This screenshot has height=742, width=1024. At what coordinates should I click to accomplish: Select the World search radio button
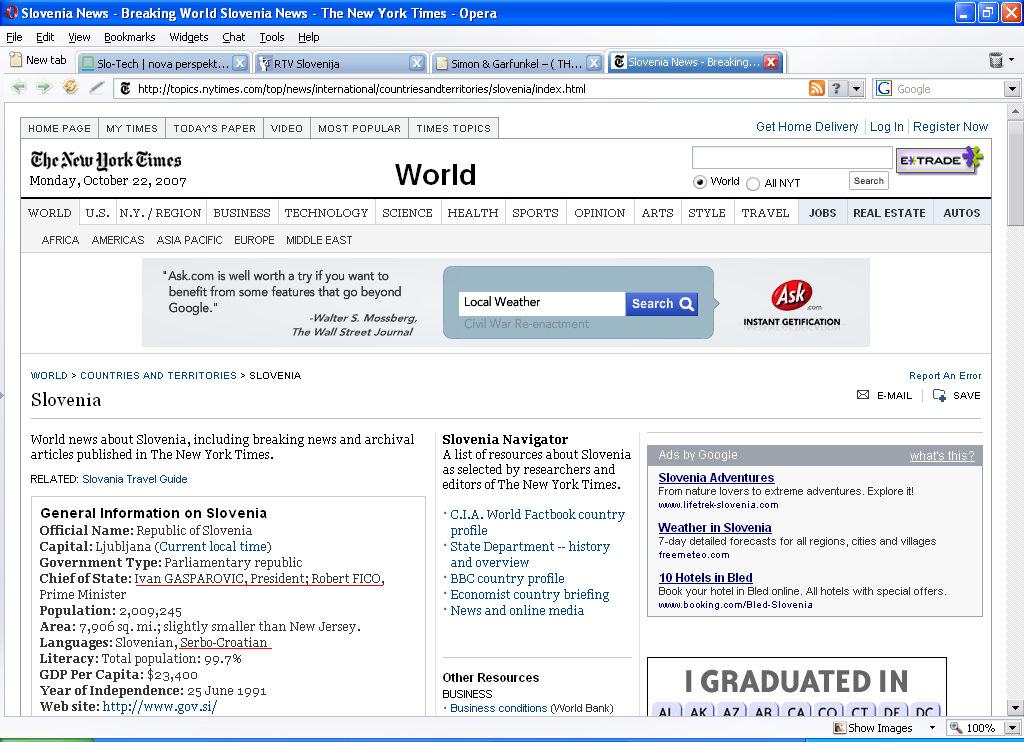[699, 182]
